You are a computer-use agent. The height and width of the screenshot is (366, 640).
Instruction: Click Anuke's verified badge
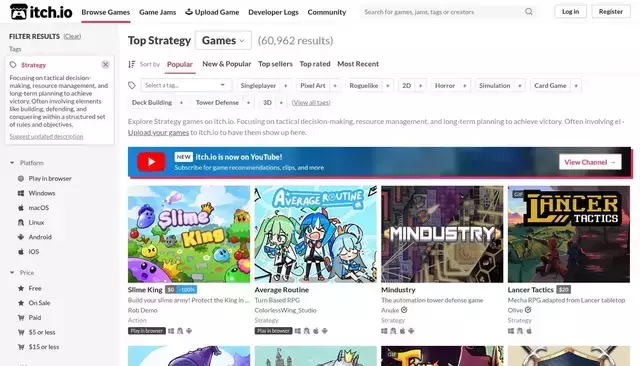pos(404,310)
